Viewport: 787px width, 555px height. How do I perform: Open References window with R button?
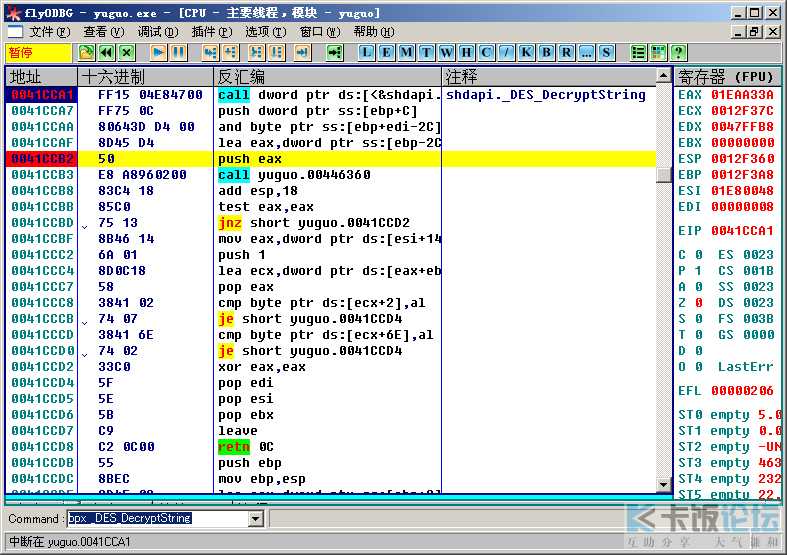click(566, 53)
